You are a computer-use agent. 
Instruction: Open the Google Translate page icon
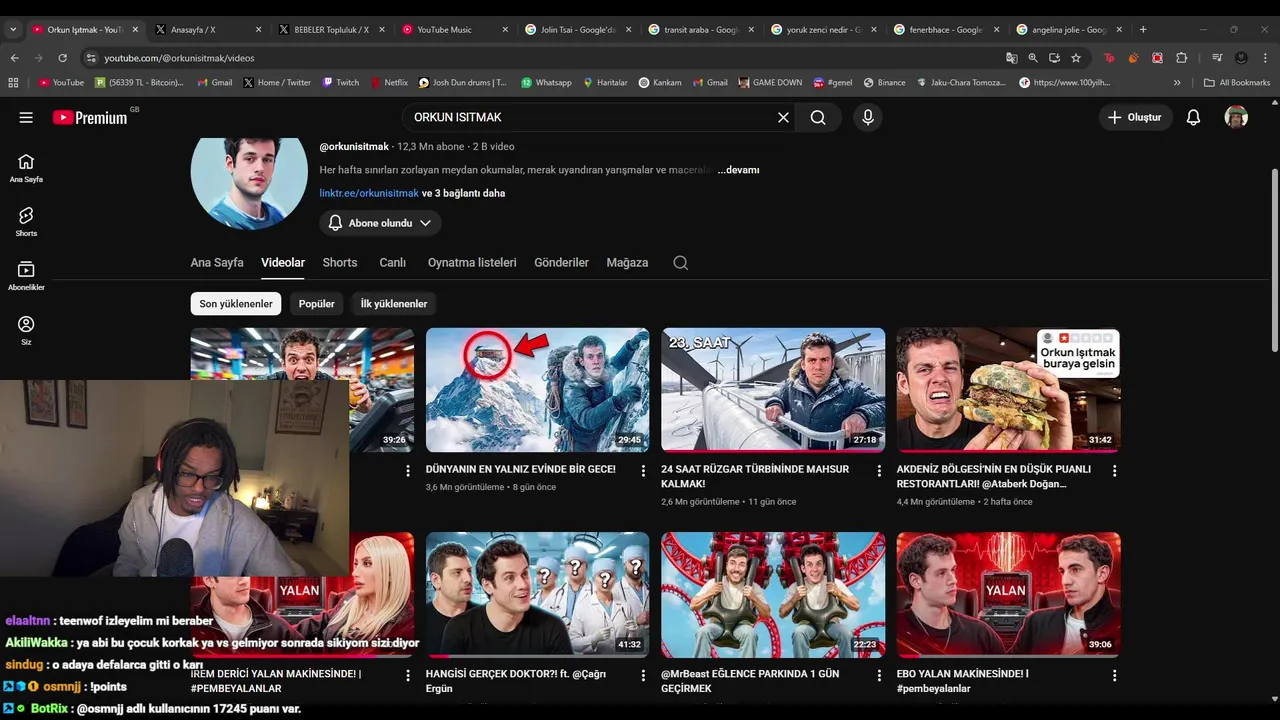coord(1012,58)
